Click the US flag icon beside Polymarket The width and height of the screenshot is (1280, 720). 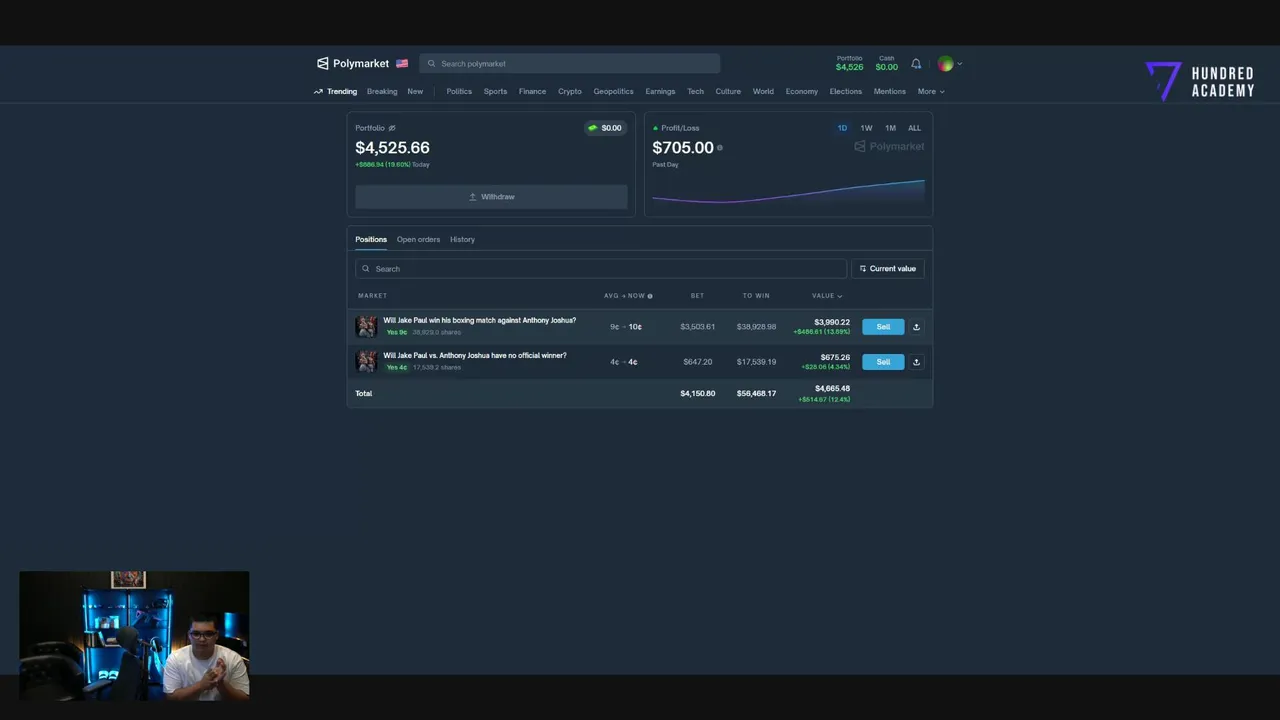click(402, 63)
